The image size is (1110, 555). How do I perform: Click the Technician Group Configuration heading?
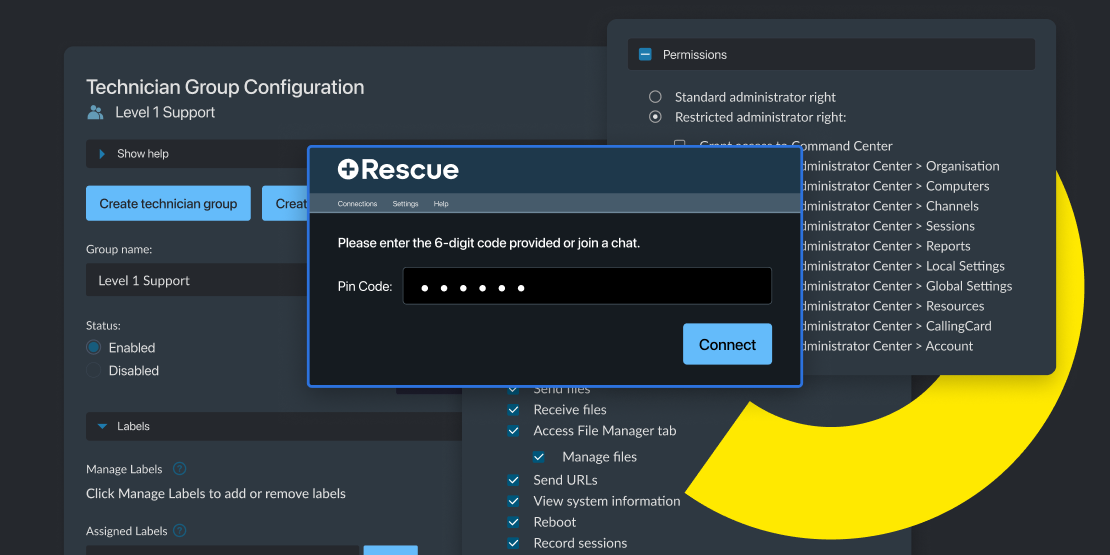(225, 87)
